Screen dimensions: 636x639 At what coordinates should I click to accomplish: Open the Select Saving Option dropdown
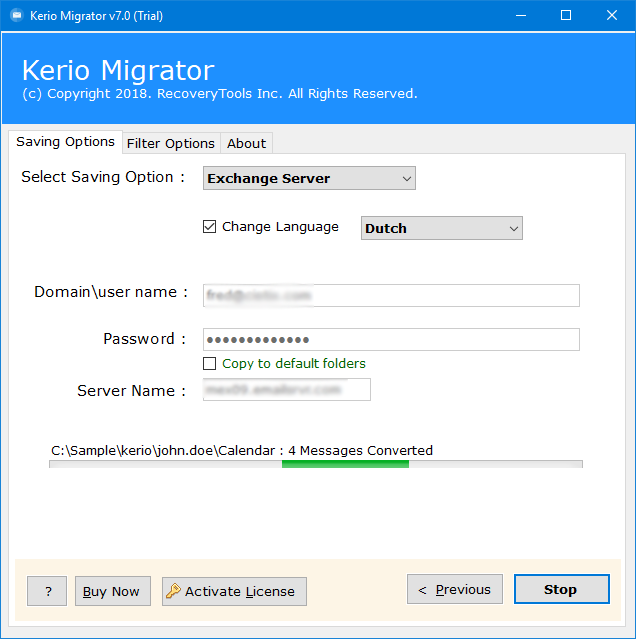click(309, 178)
